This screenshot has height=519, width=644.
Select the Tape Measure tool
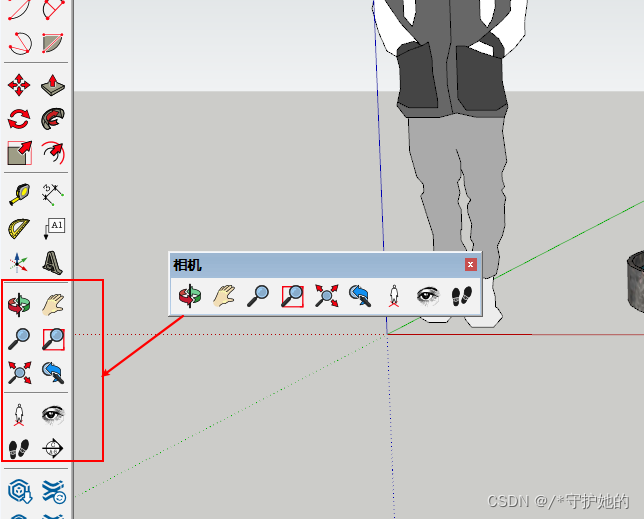(19, 194)
